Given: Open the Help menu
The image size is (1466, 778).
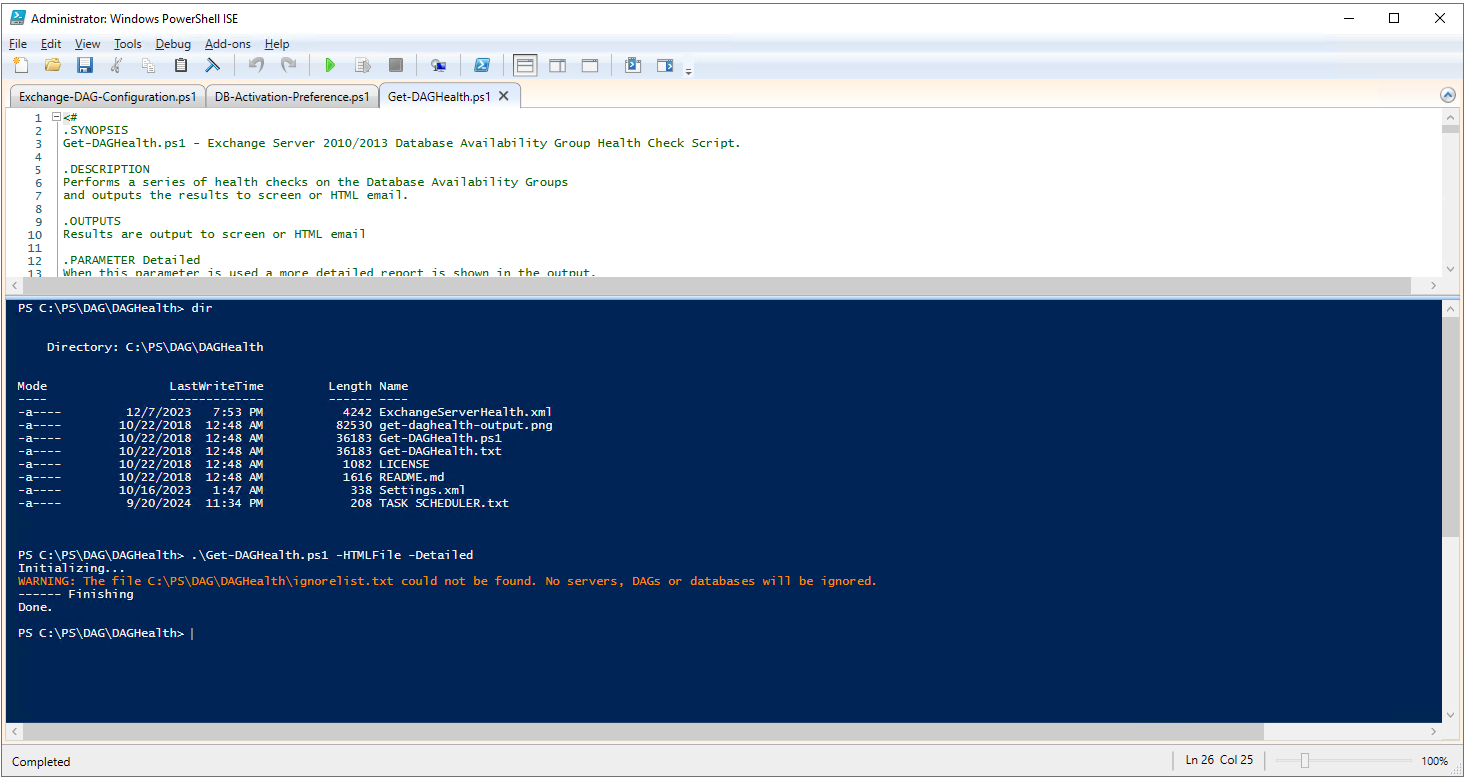Looking at the screenshot, I should [277, 44].
